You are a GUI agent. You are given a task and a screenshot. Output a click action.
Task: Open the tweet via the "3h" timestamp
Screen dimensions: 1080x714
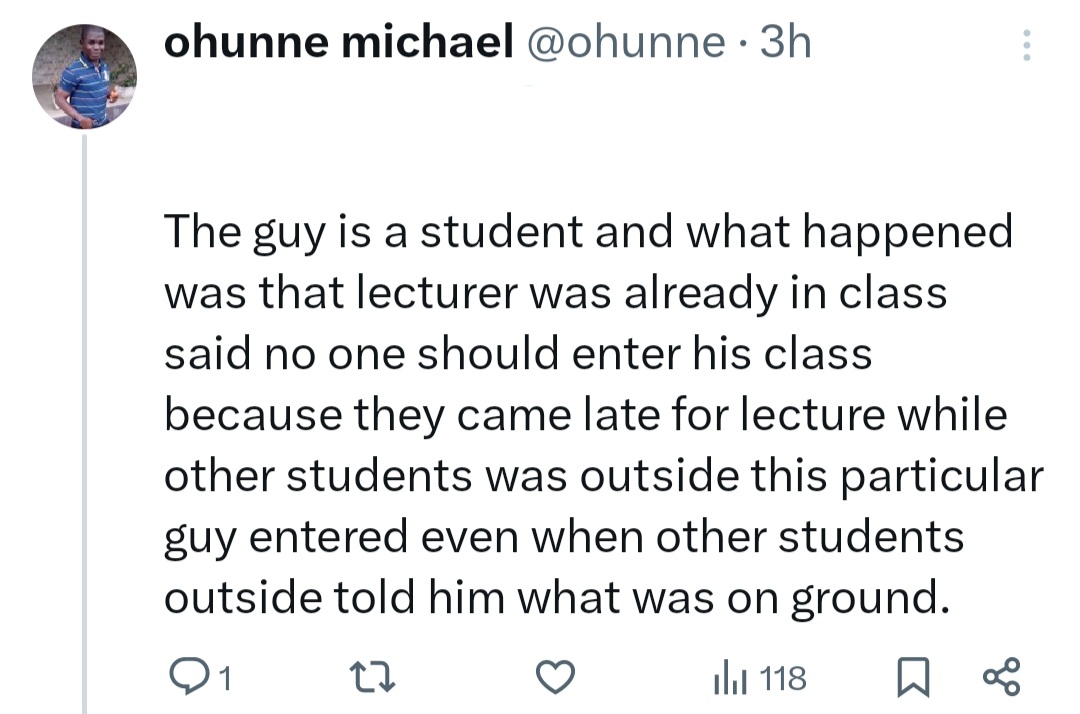click(x=785, y=43)
